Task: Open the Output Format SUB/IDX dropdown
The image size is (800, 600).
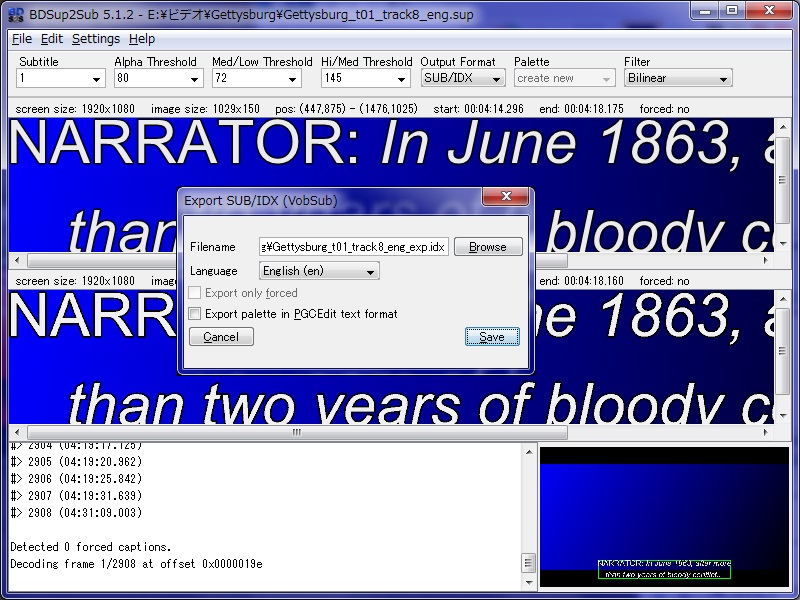Action: point(462,78)
